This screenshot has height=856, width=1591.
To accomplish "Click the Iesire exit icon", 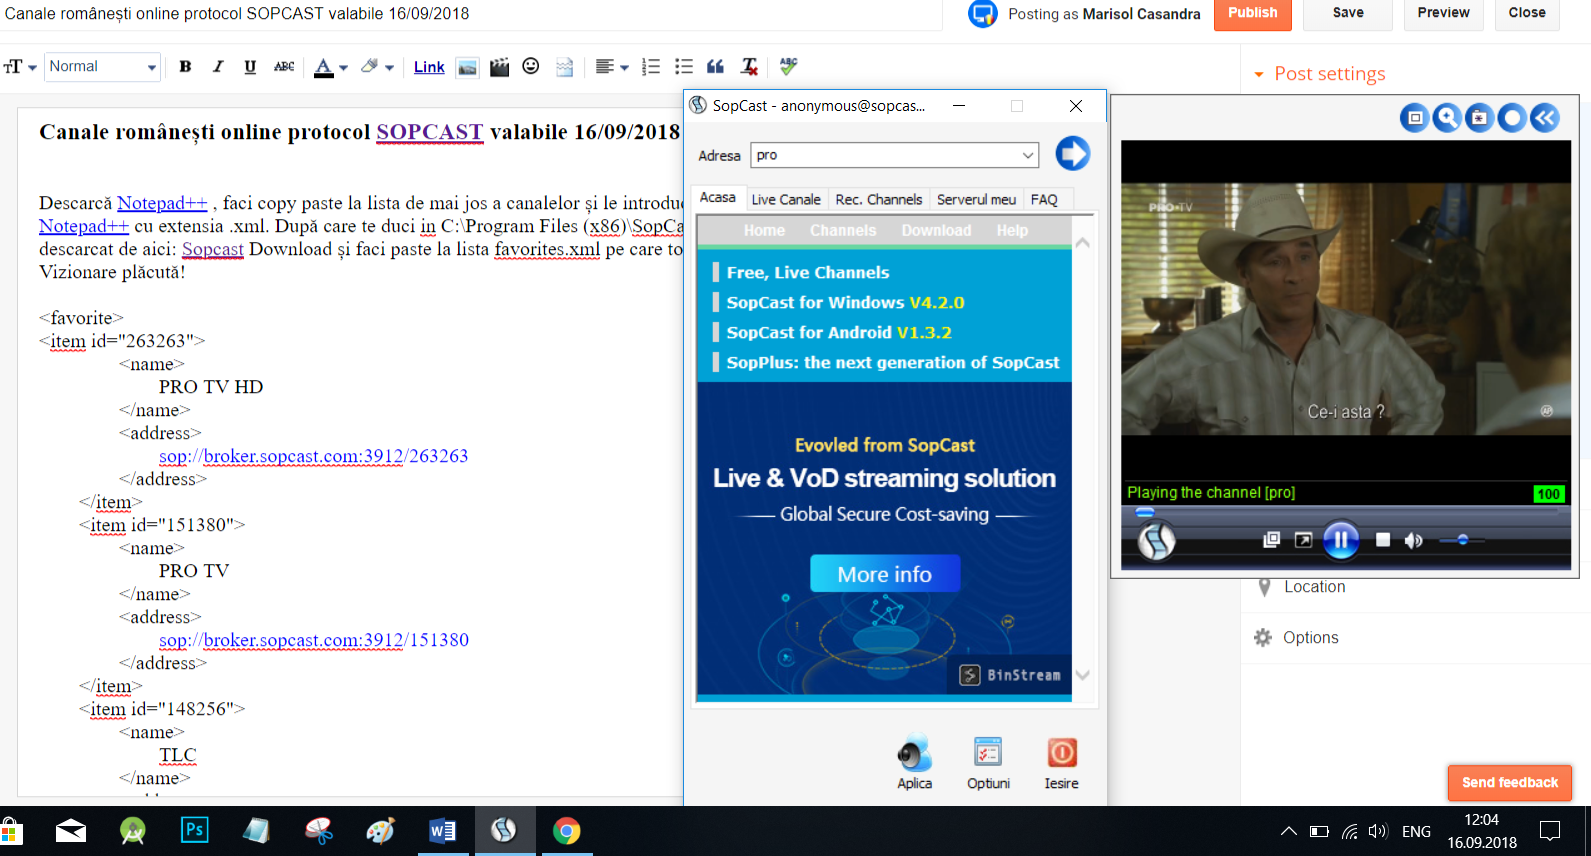I will point(1061,762).
